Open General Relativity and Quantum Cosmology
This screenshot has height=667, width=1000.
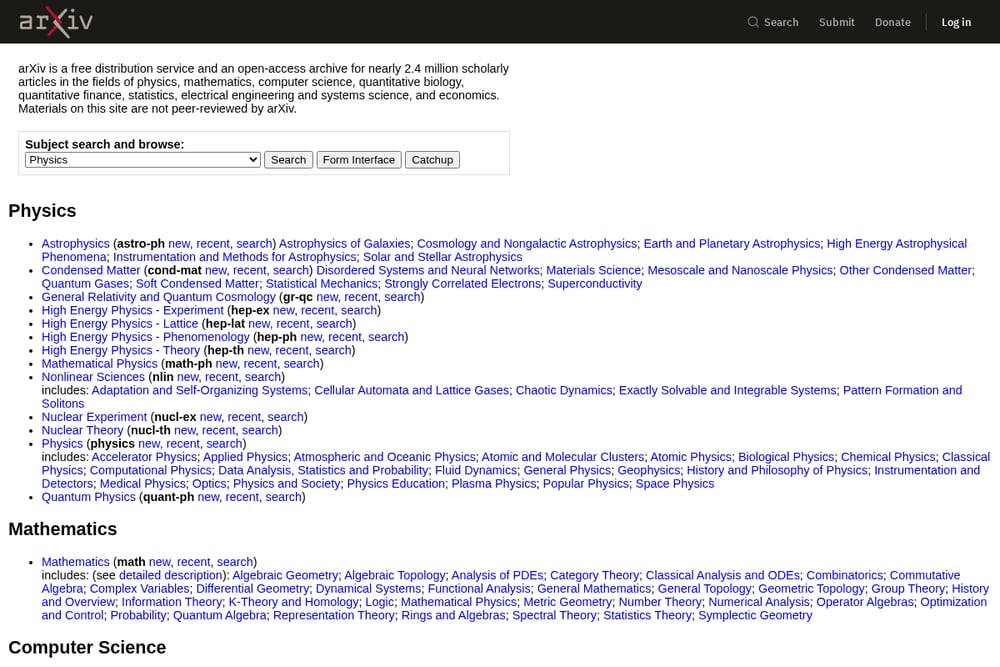pos(158,297)
